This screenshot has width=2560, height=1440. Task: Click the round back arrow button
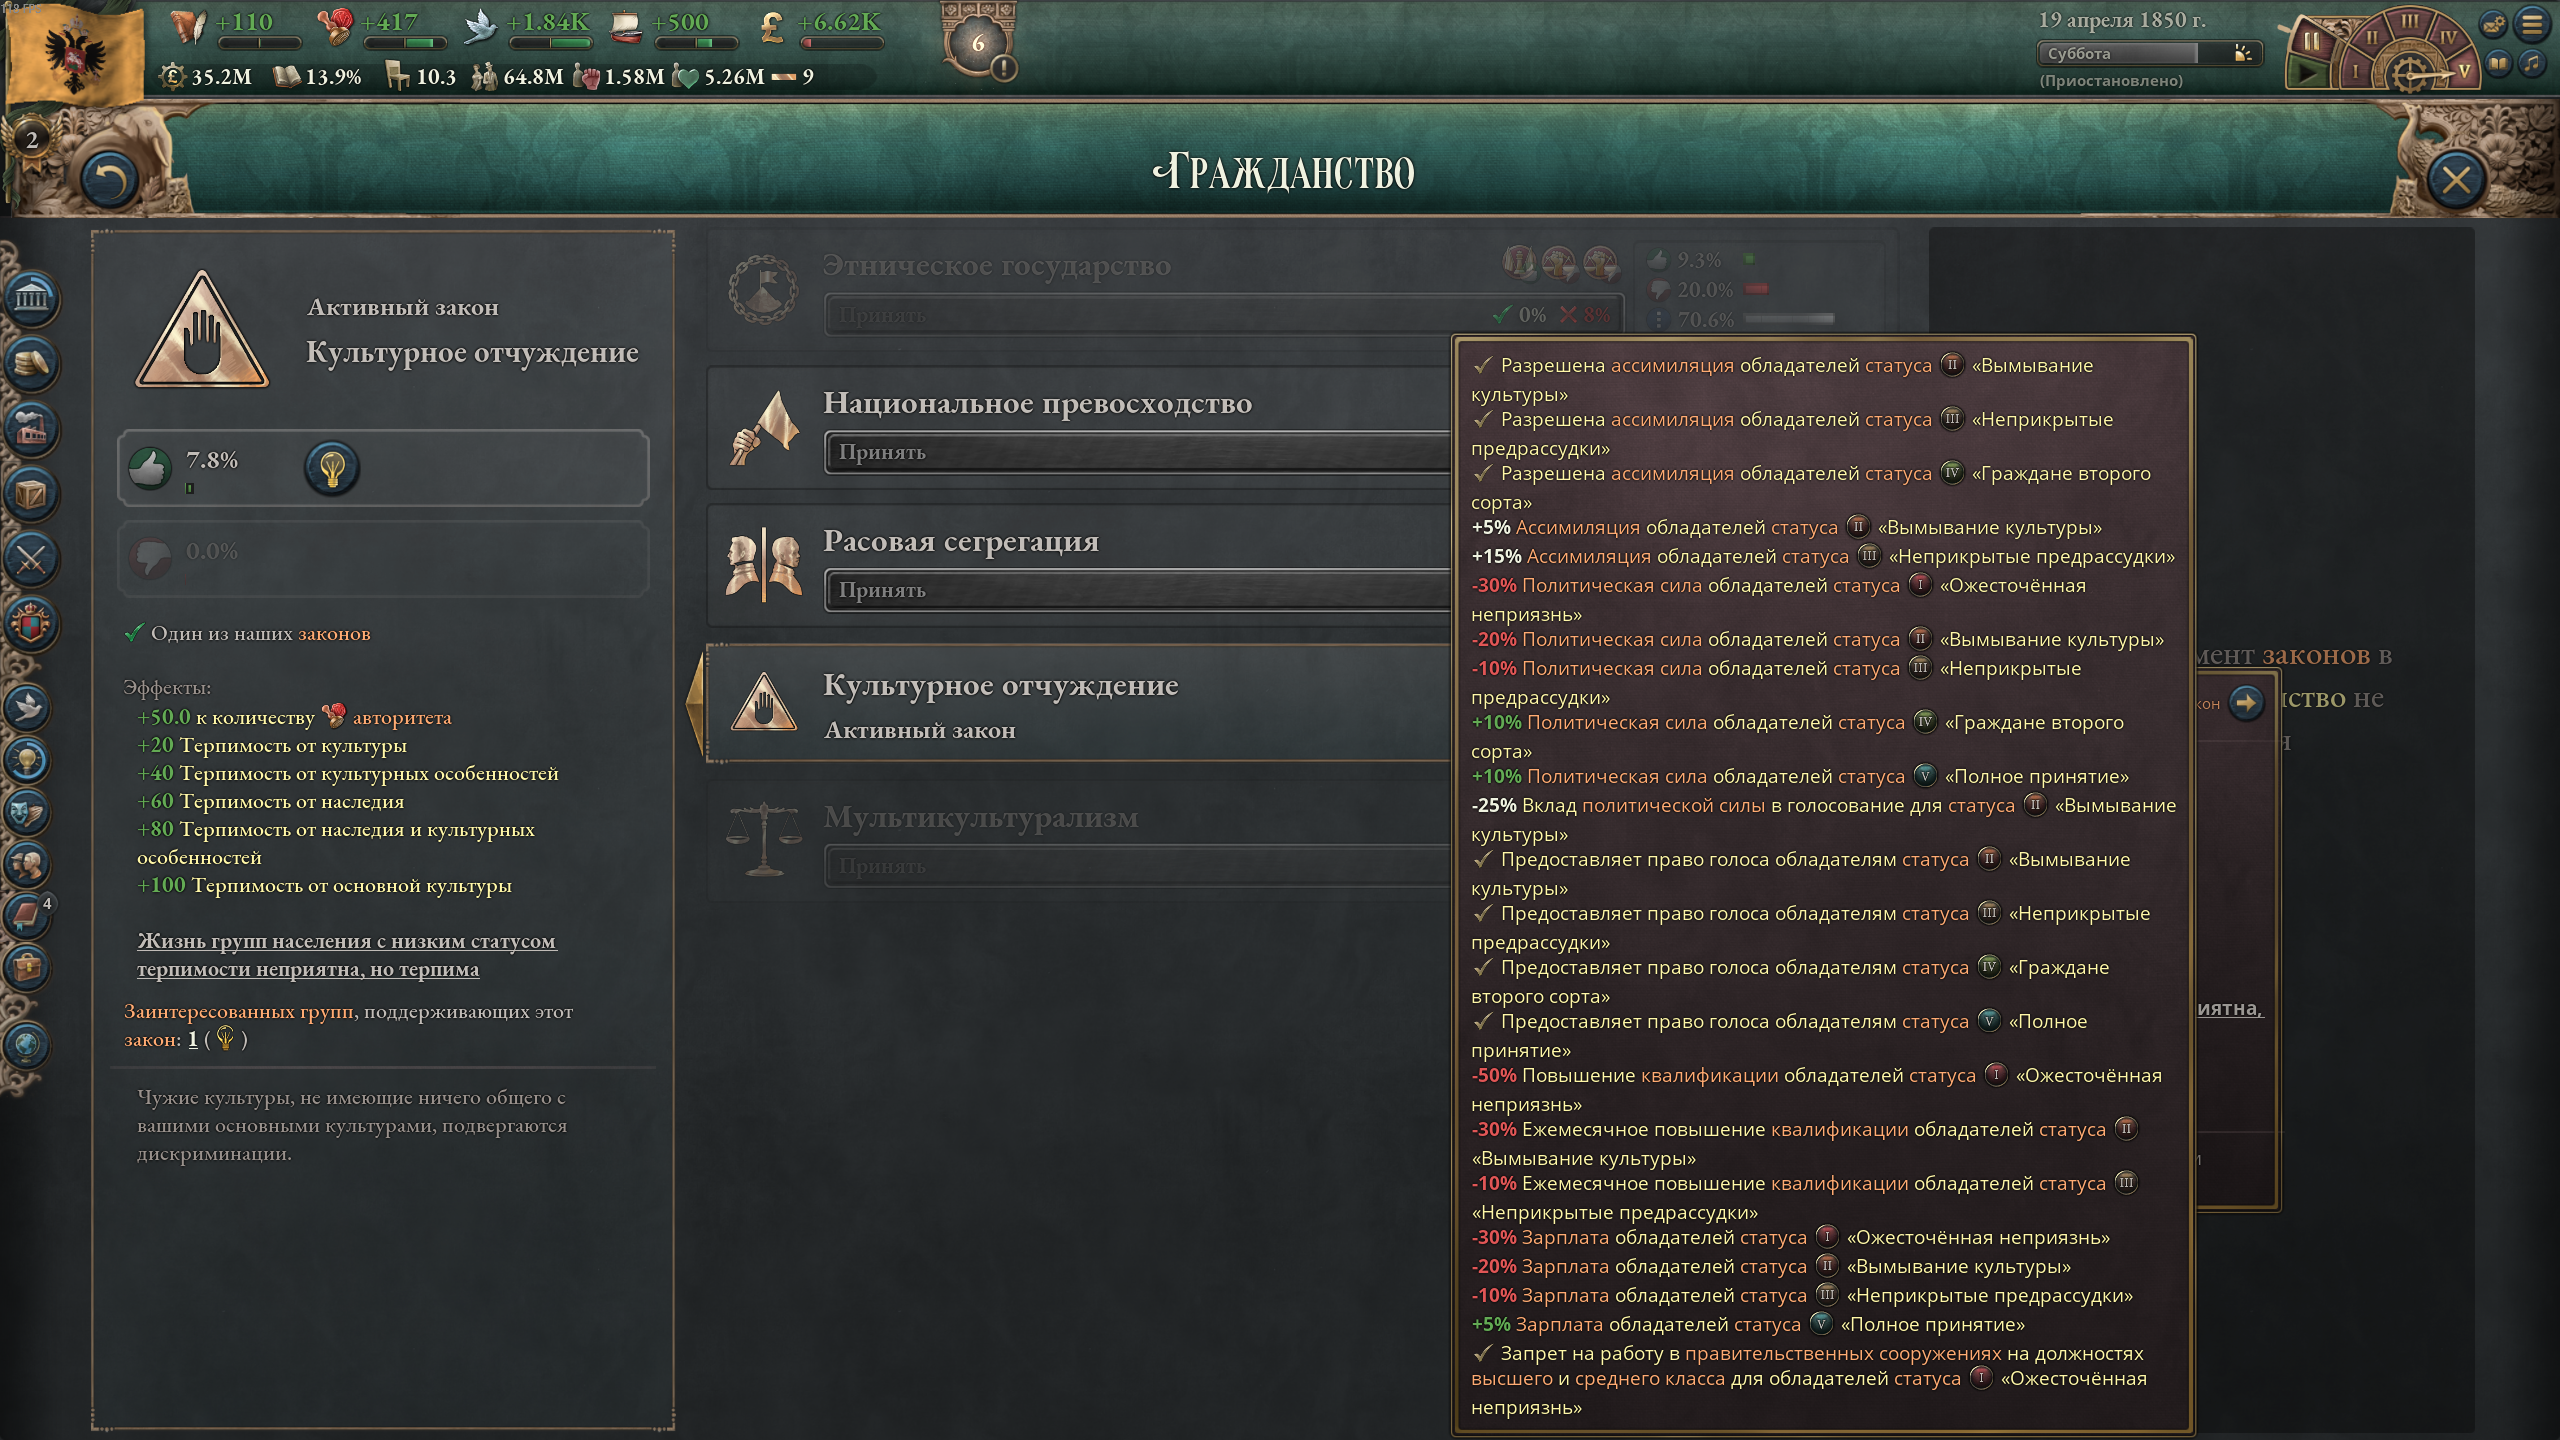click(x=109, y=181)
